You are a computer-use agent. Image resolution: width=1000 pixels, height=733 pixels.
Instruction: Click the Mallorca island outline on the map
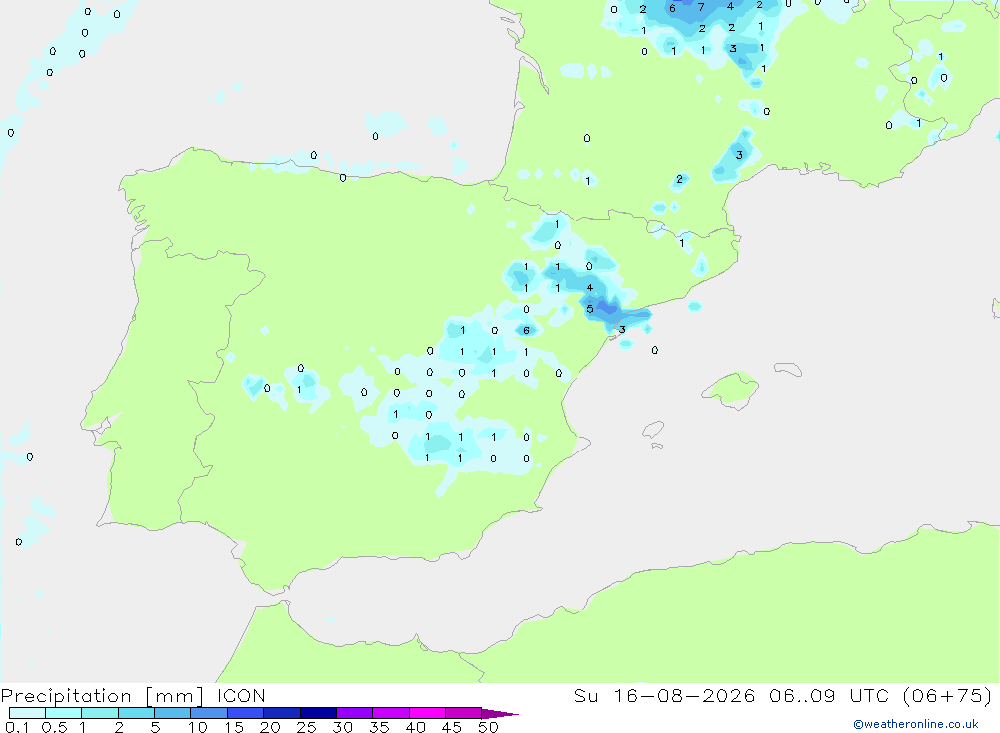[x=731, y=389]
